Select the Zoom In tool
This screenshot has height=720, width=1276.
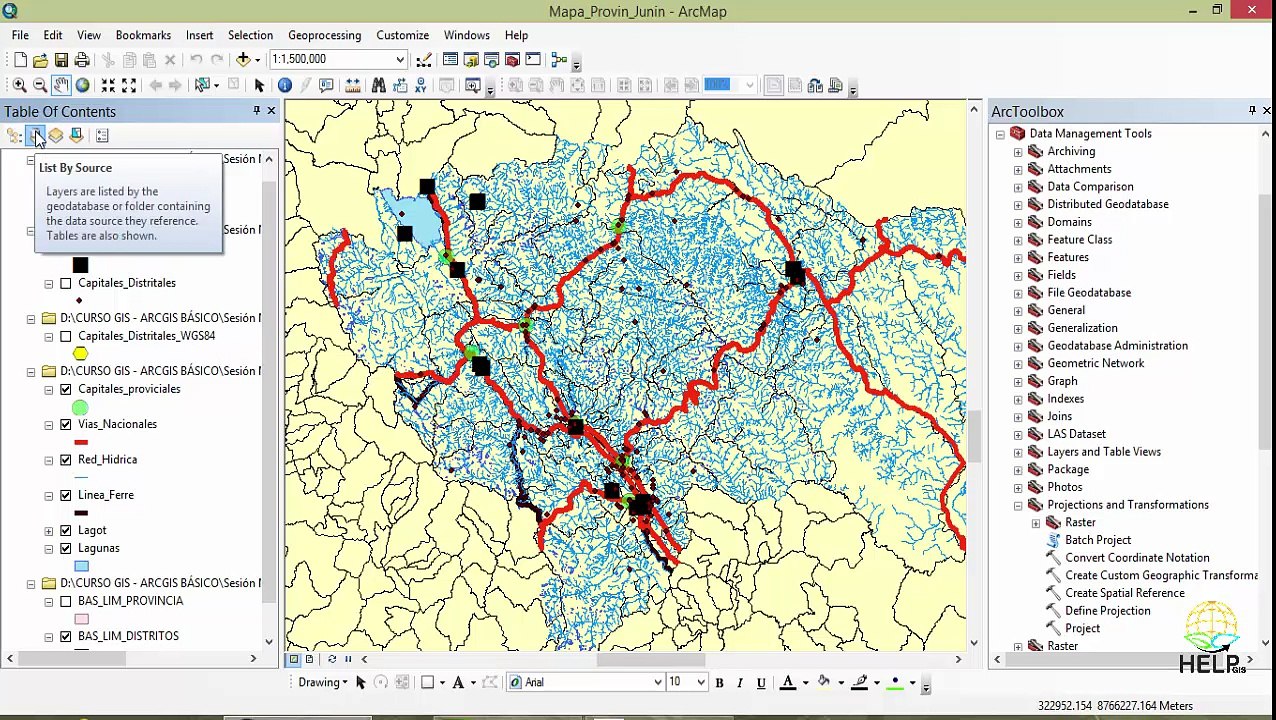click(x=19, y=86)
